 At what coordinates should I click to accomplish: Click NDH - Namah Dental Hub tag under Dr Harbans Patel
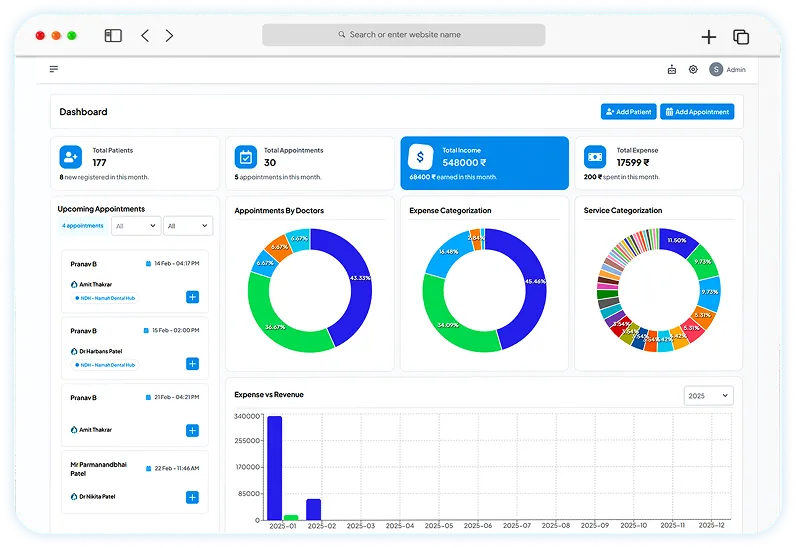105,365
